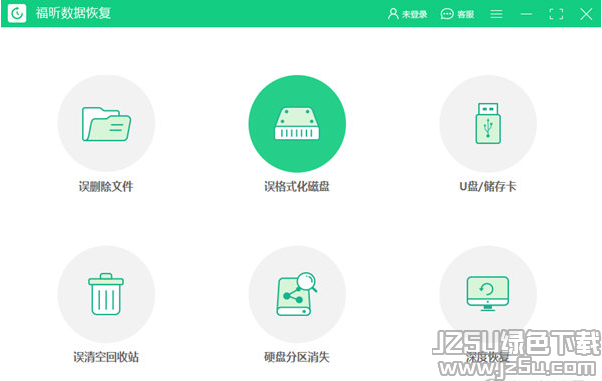Choose the USB drive/memory card recovery icon
Image resolution: width=602 pixels, height=381 pixels.
pyautogui.click(x=488, y=123)
